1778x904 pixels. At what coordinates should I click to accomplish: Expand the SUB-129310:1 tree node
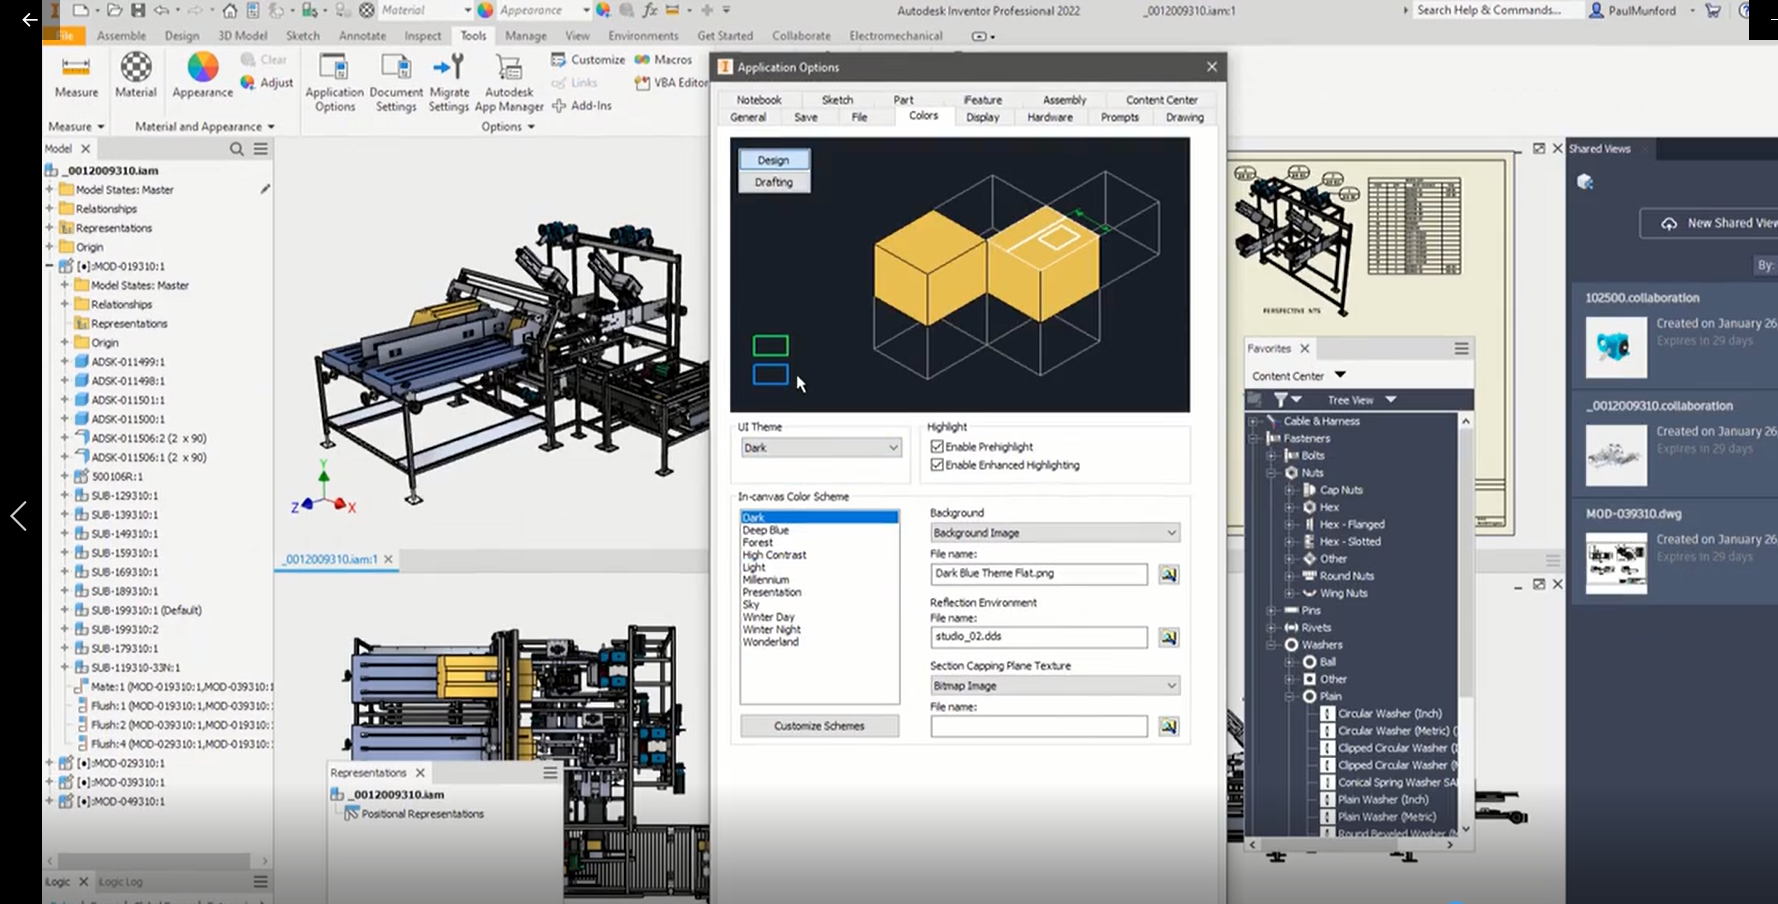click(x=65, y=495)
